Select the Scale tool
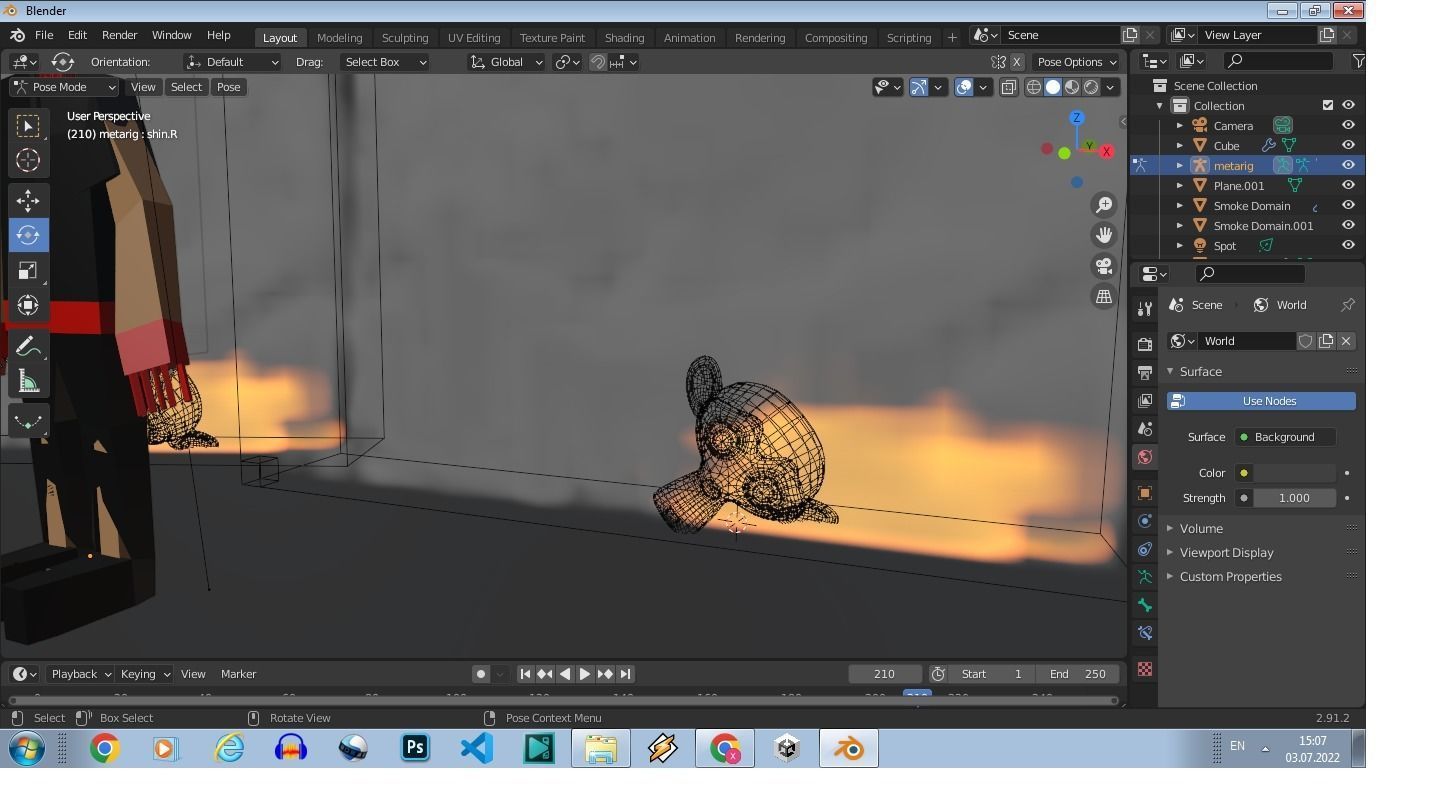Image resolution: width=1438 pixels, height=796 pixels. tap(28, 270)
